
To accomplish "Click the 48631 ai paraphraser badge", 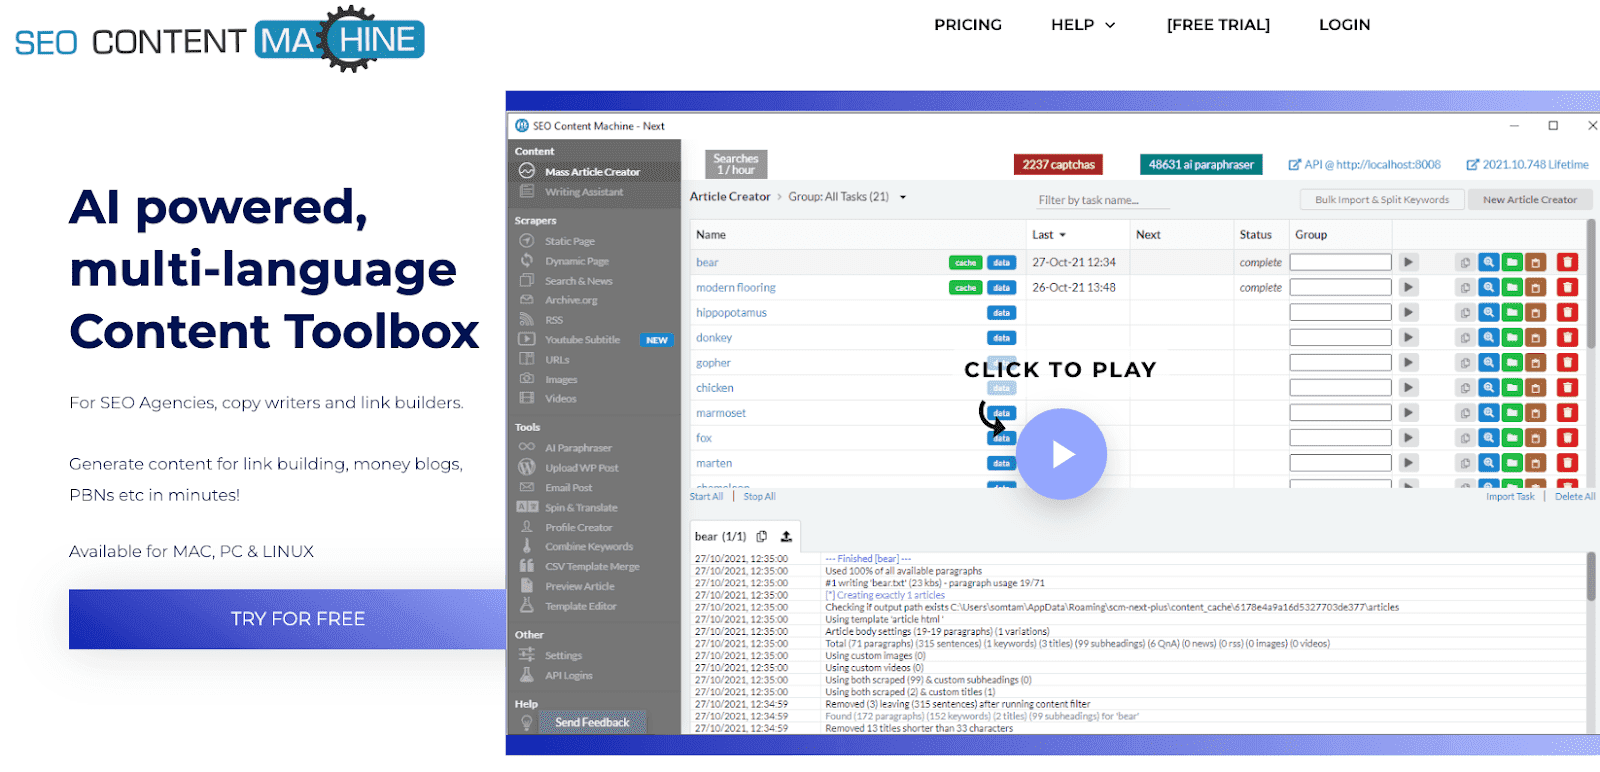I will 1201,164.
